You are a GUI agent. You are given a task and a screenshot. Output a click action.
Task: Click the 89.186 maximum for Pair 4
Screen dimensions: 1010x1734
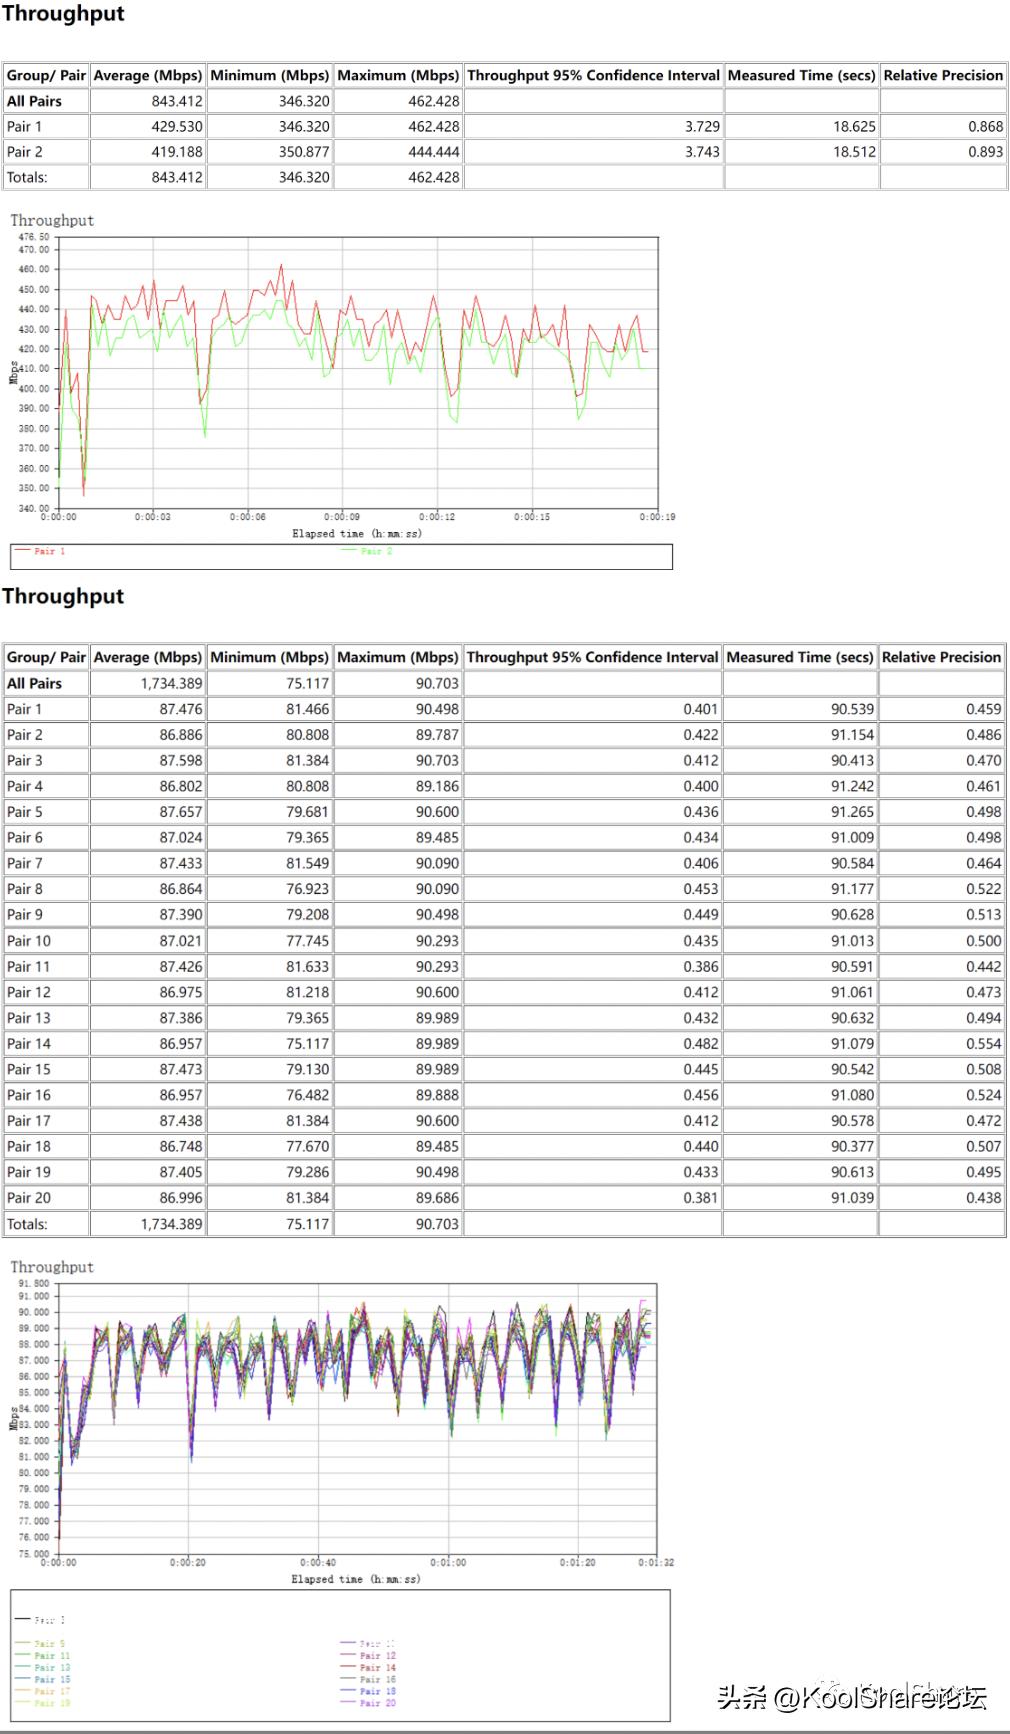[438, 787]
